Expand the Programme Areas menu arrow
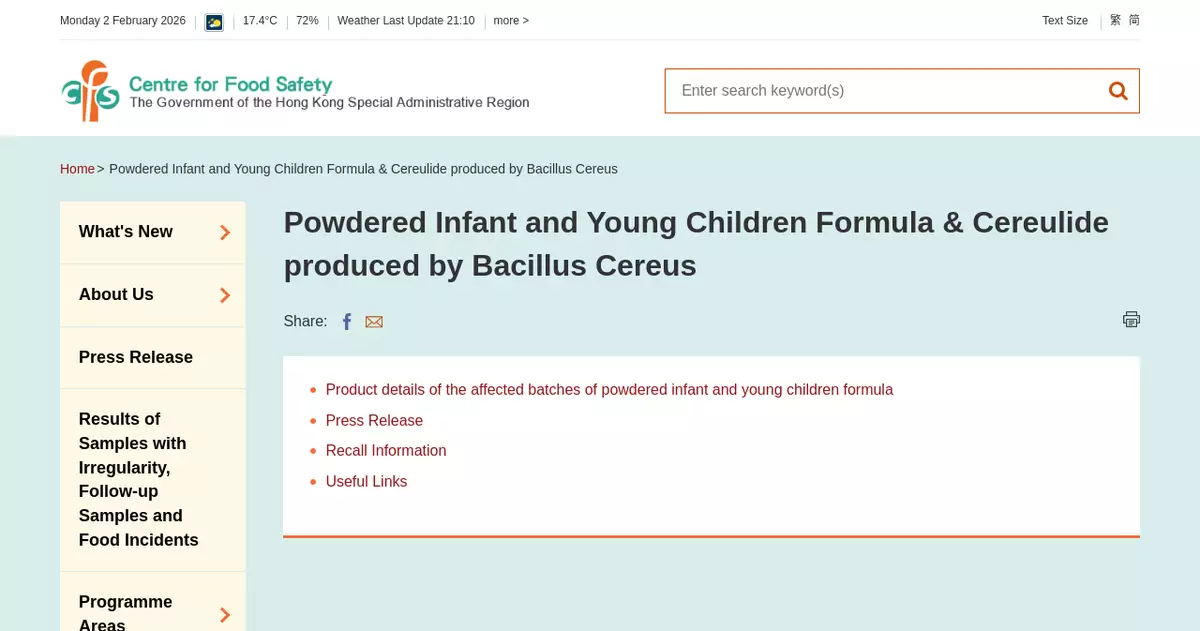The width and height of the screenshot is (1200, 631). pos(225,614)
